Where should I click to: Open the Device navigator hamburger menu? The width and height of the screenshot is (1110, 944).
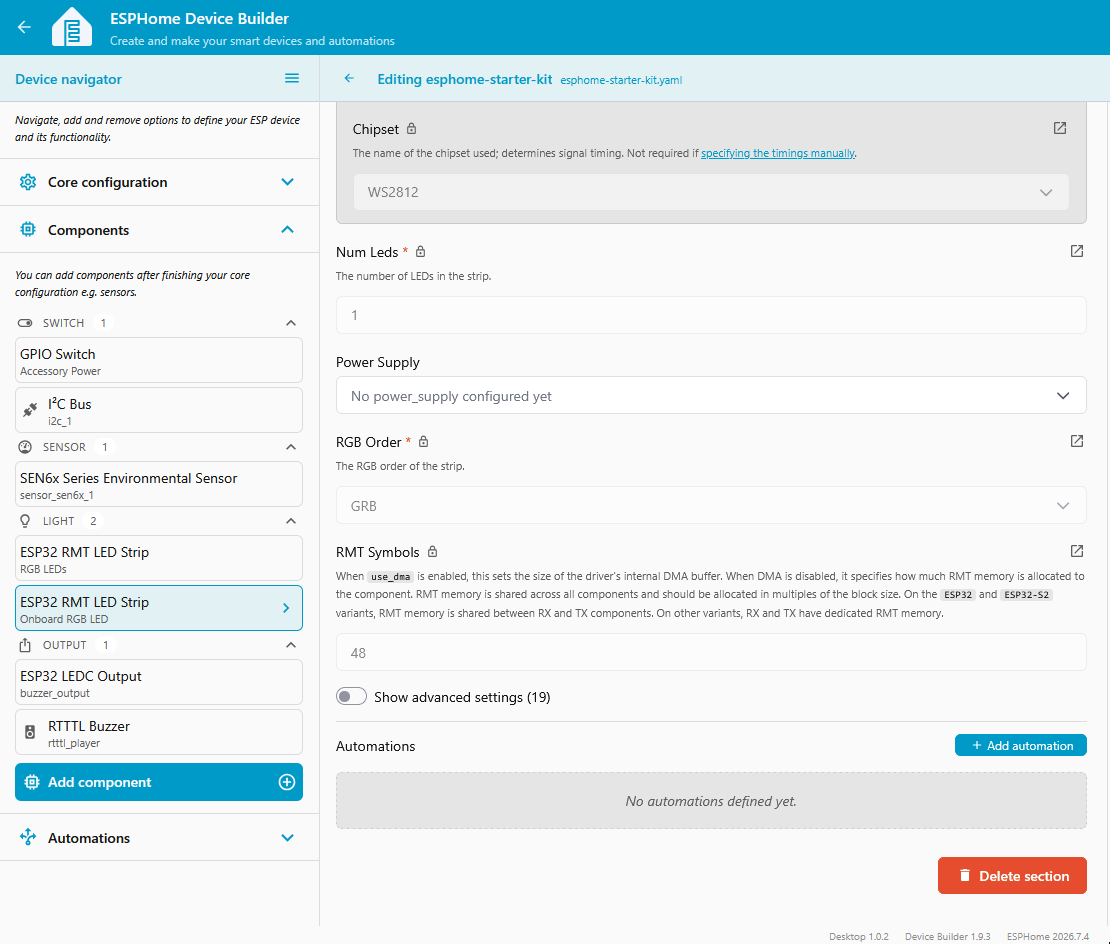click(292, 79)
